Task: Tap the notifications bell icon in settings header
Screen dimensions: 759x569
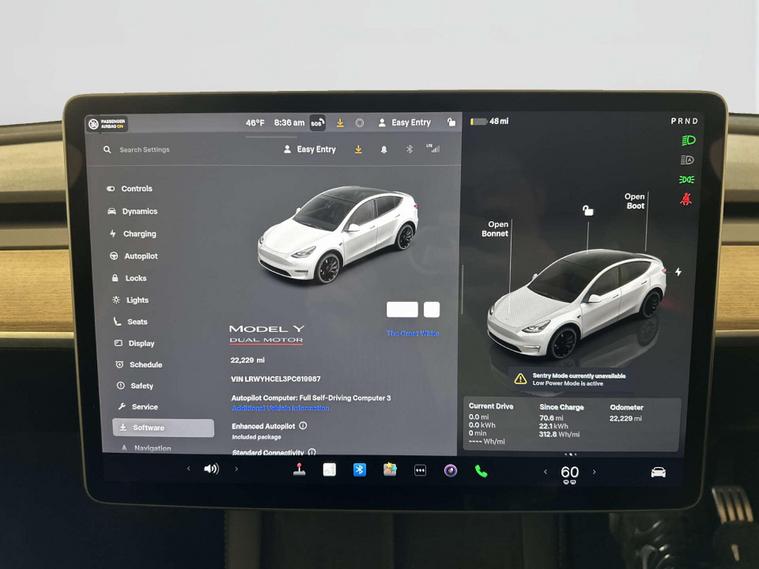Action: pos(383,150)
